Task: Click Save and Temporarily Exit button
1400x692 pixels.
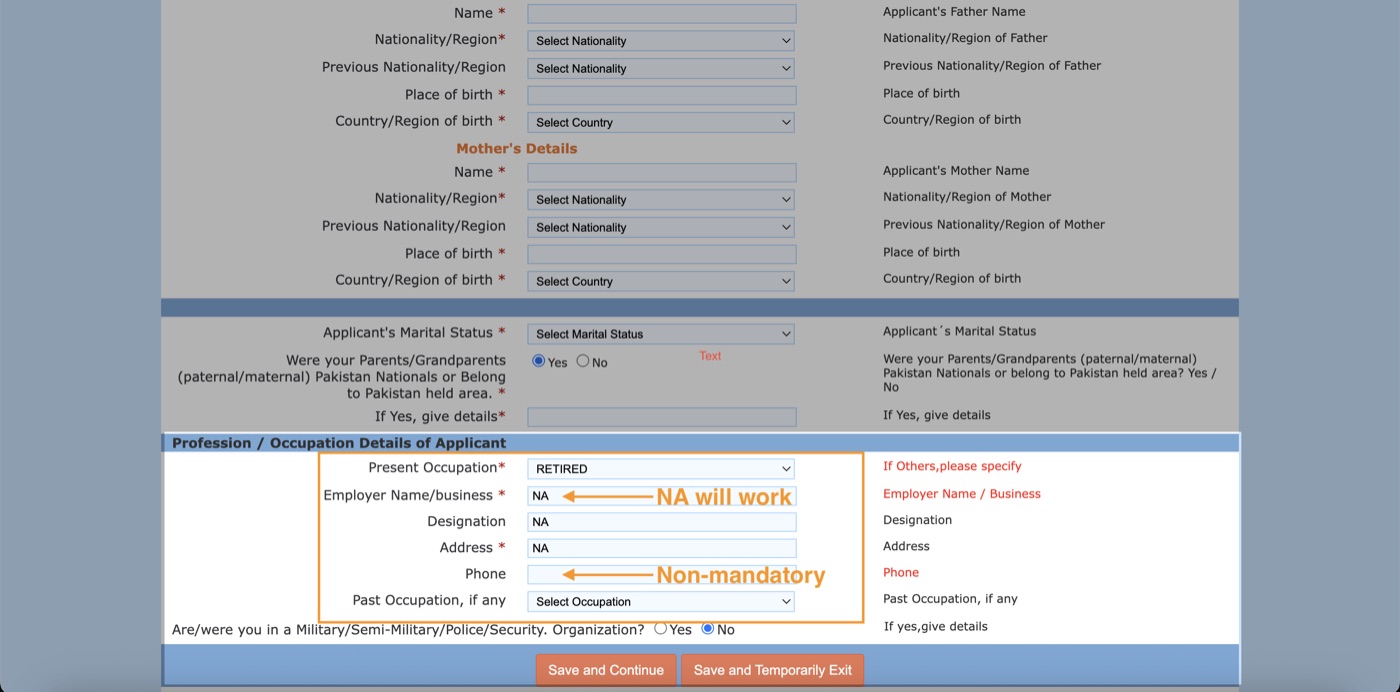Action: pyautogui.click(x=773, y=670)
